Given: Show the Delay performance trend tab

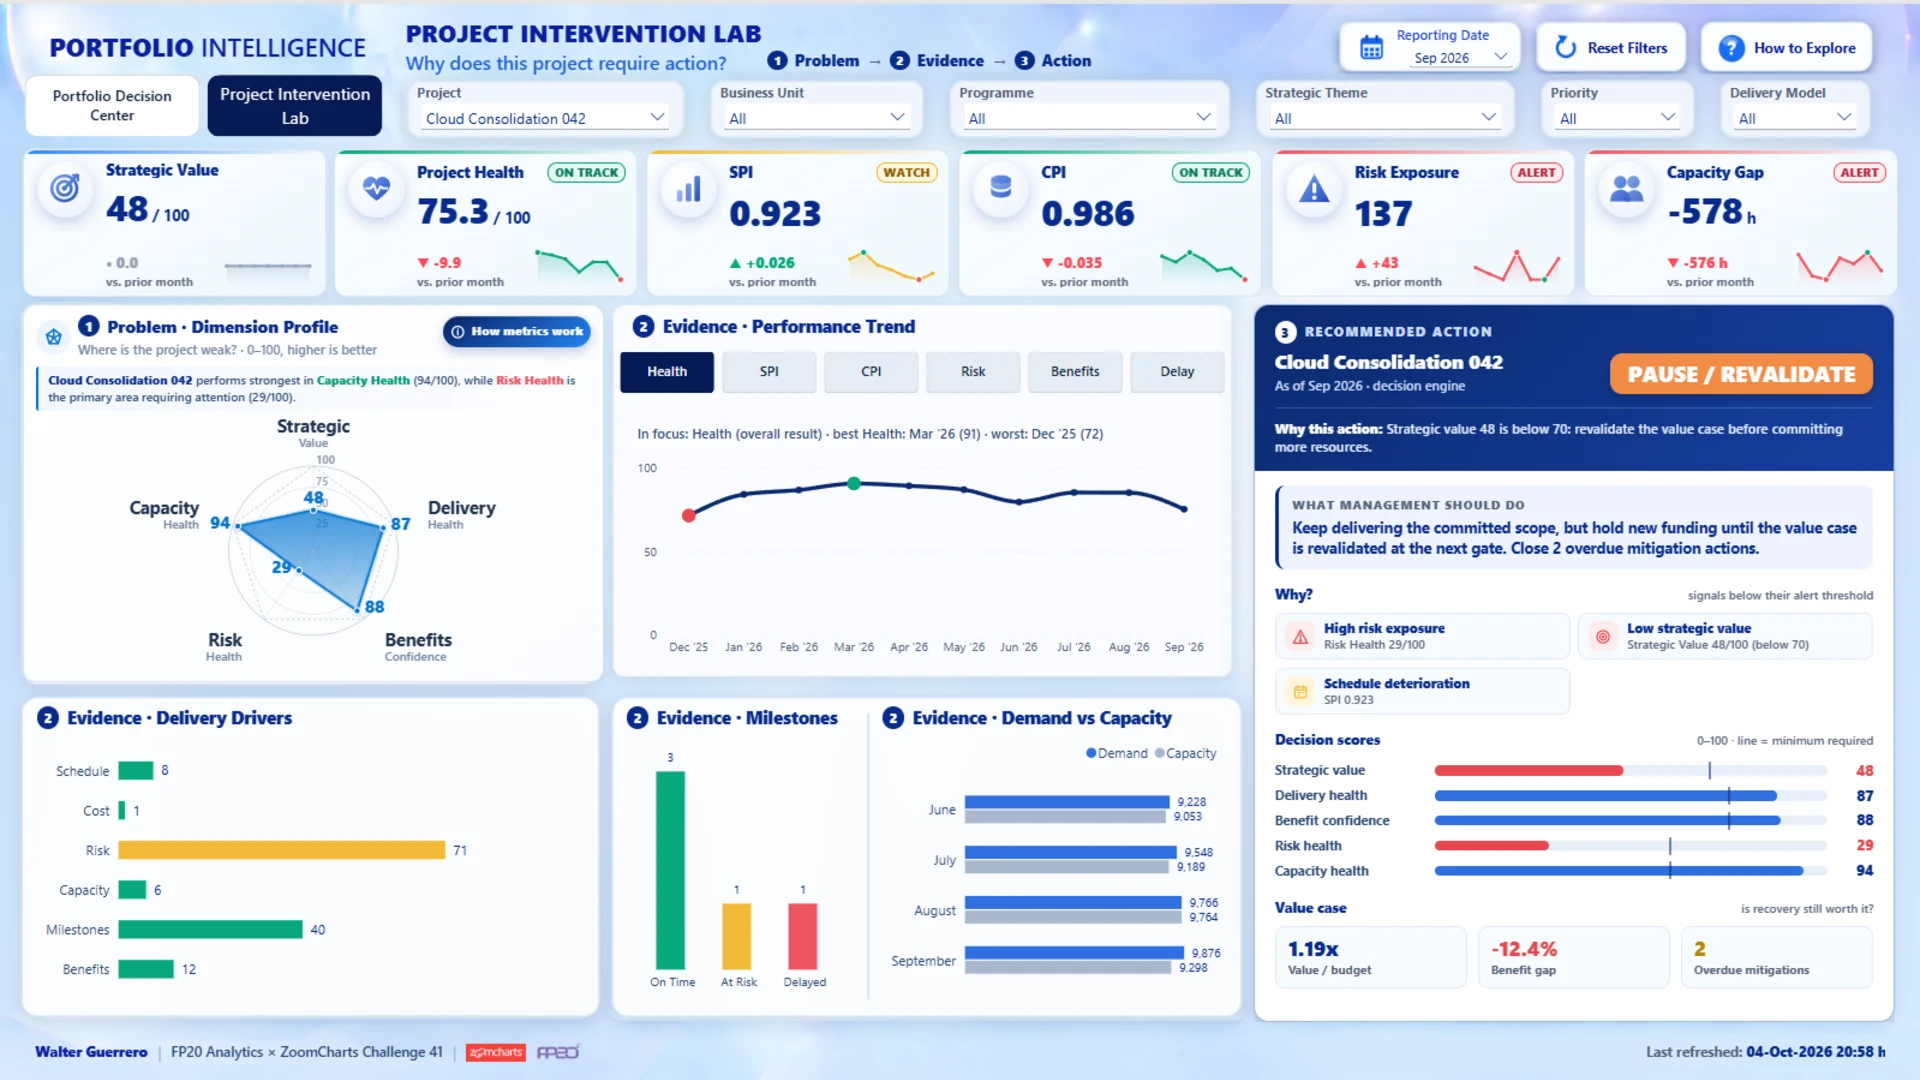Looking at the screenshot, I should point(1177,371).
